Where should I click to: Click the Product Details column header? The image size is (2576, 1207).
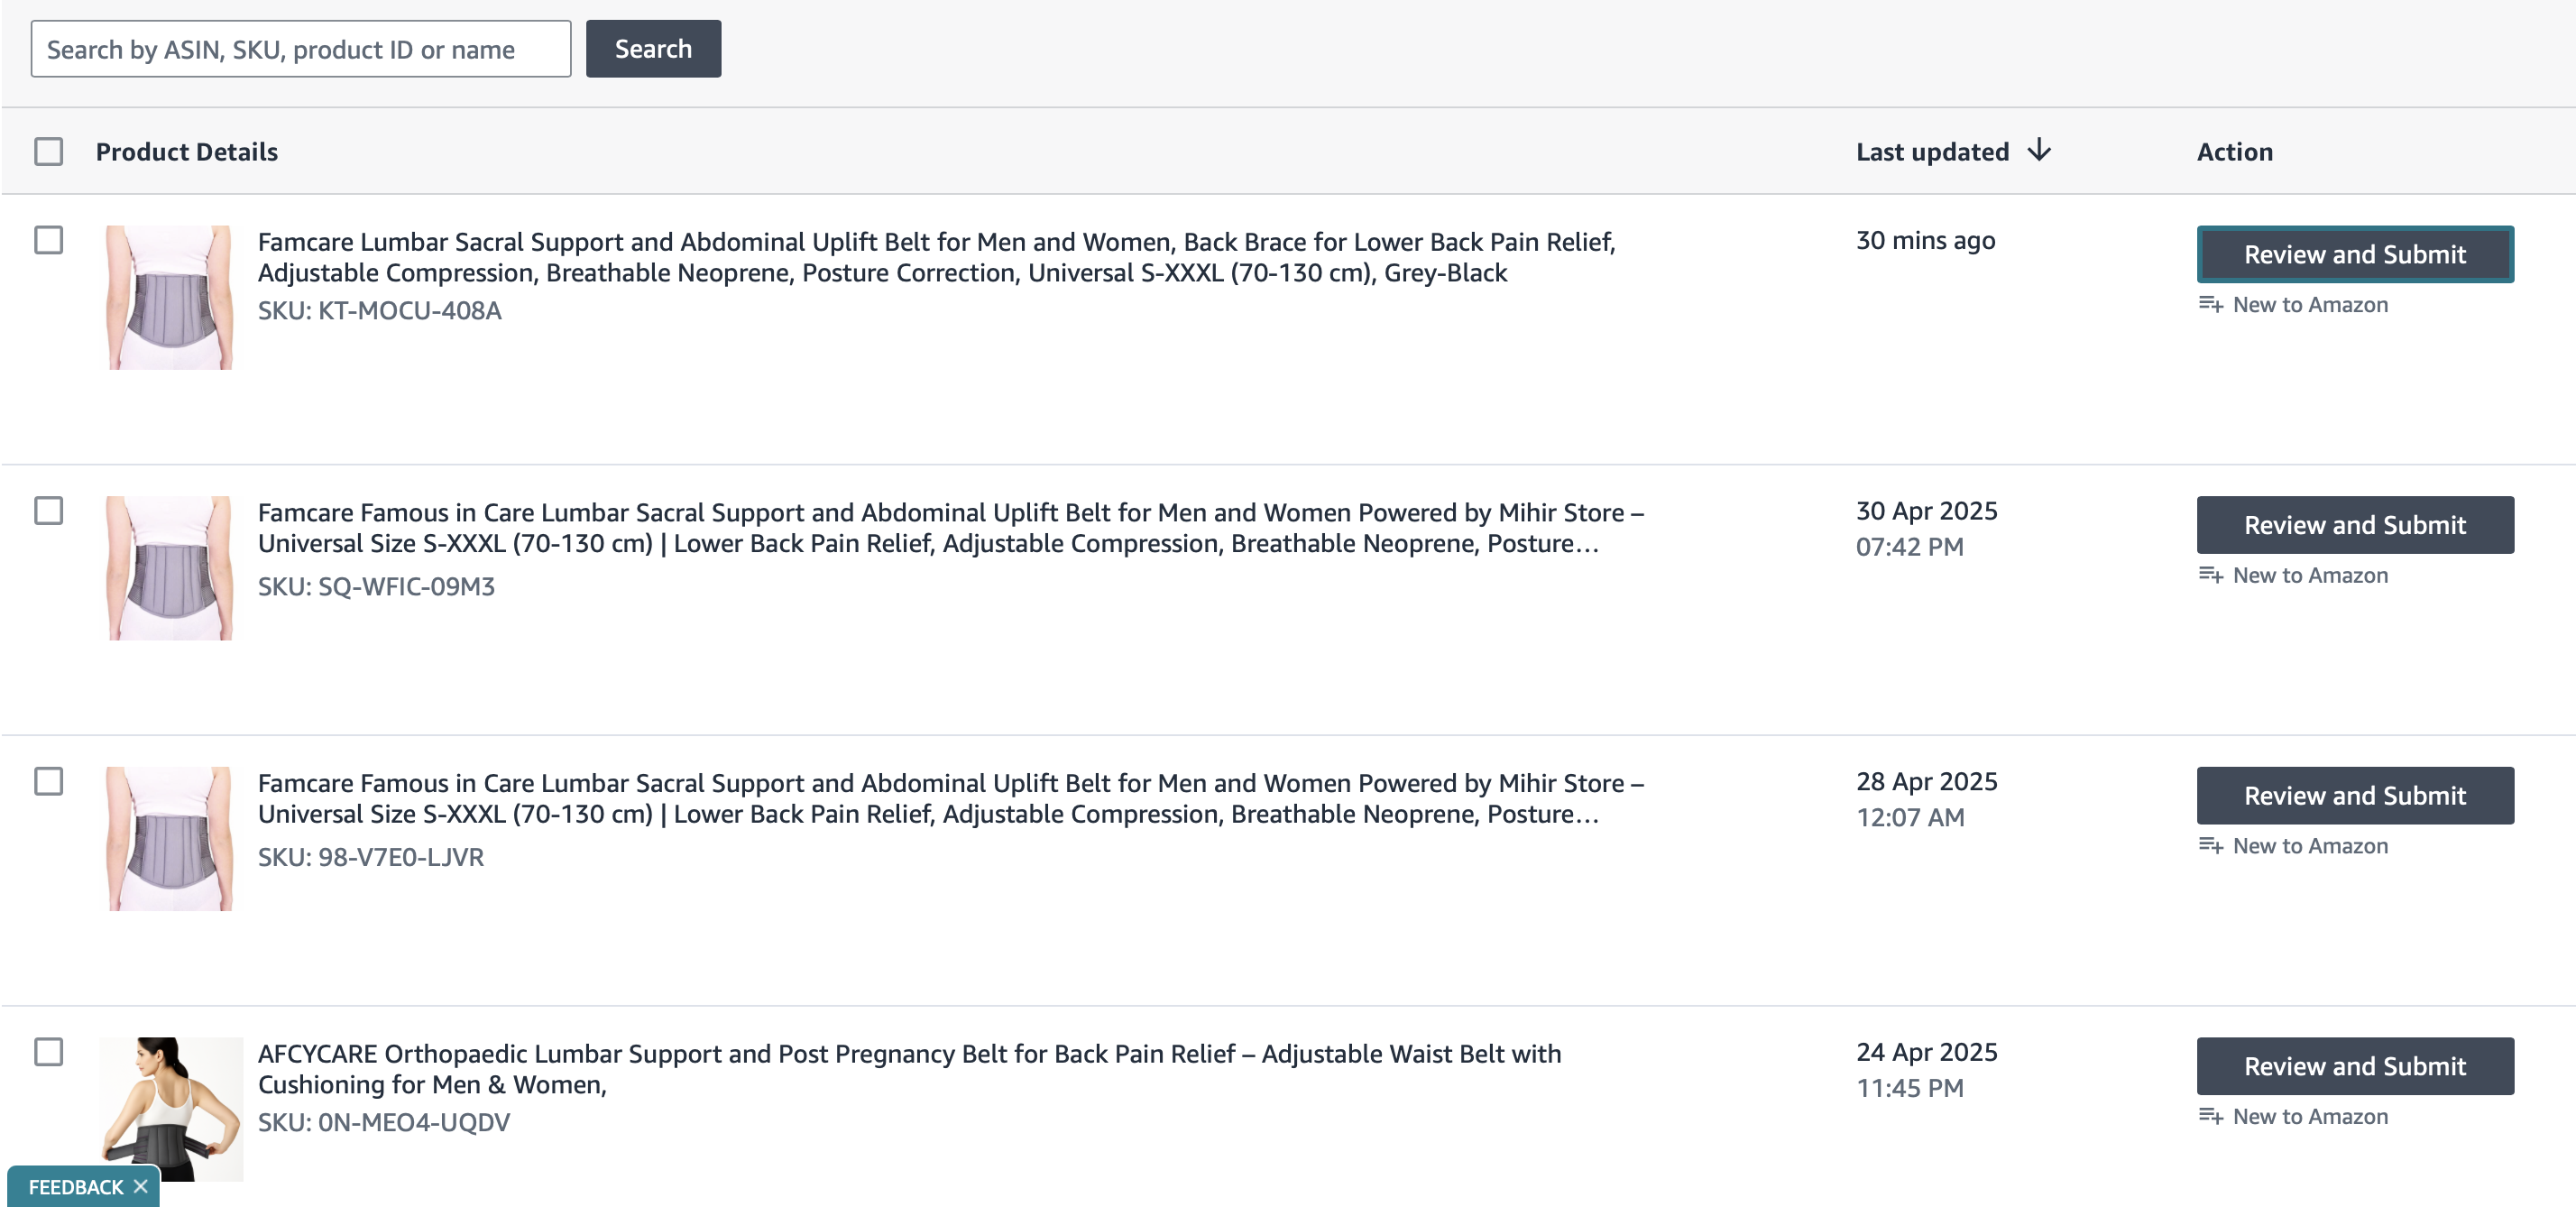point(187,152)
